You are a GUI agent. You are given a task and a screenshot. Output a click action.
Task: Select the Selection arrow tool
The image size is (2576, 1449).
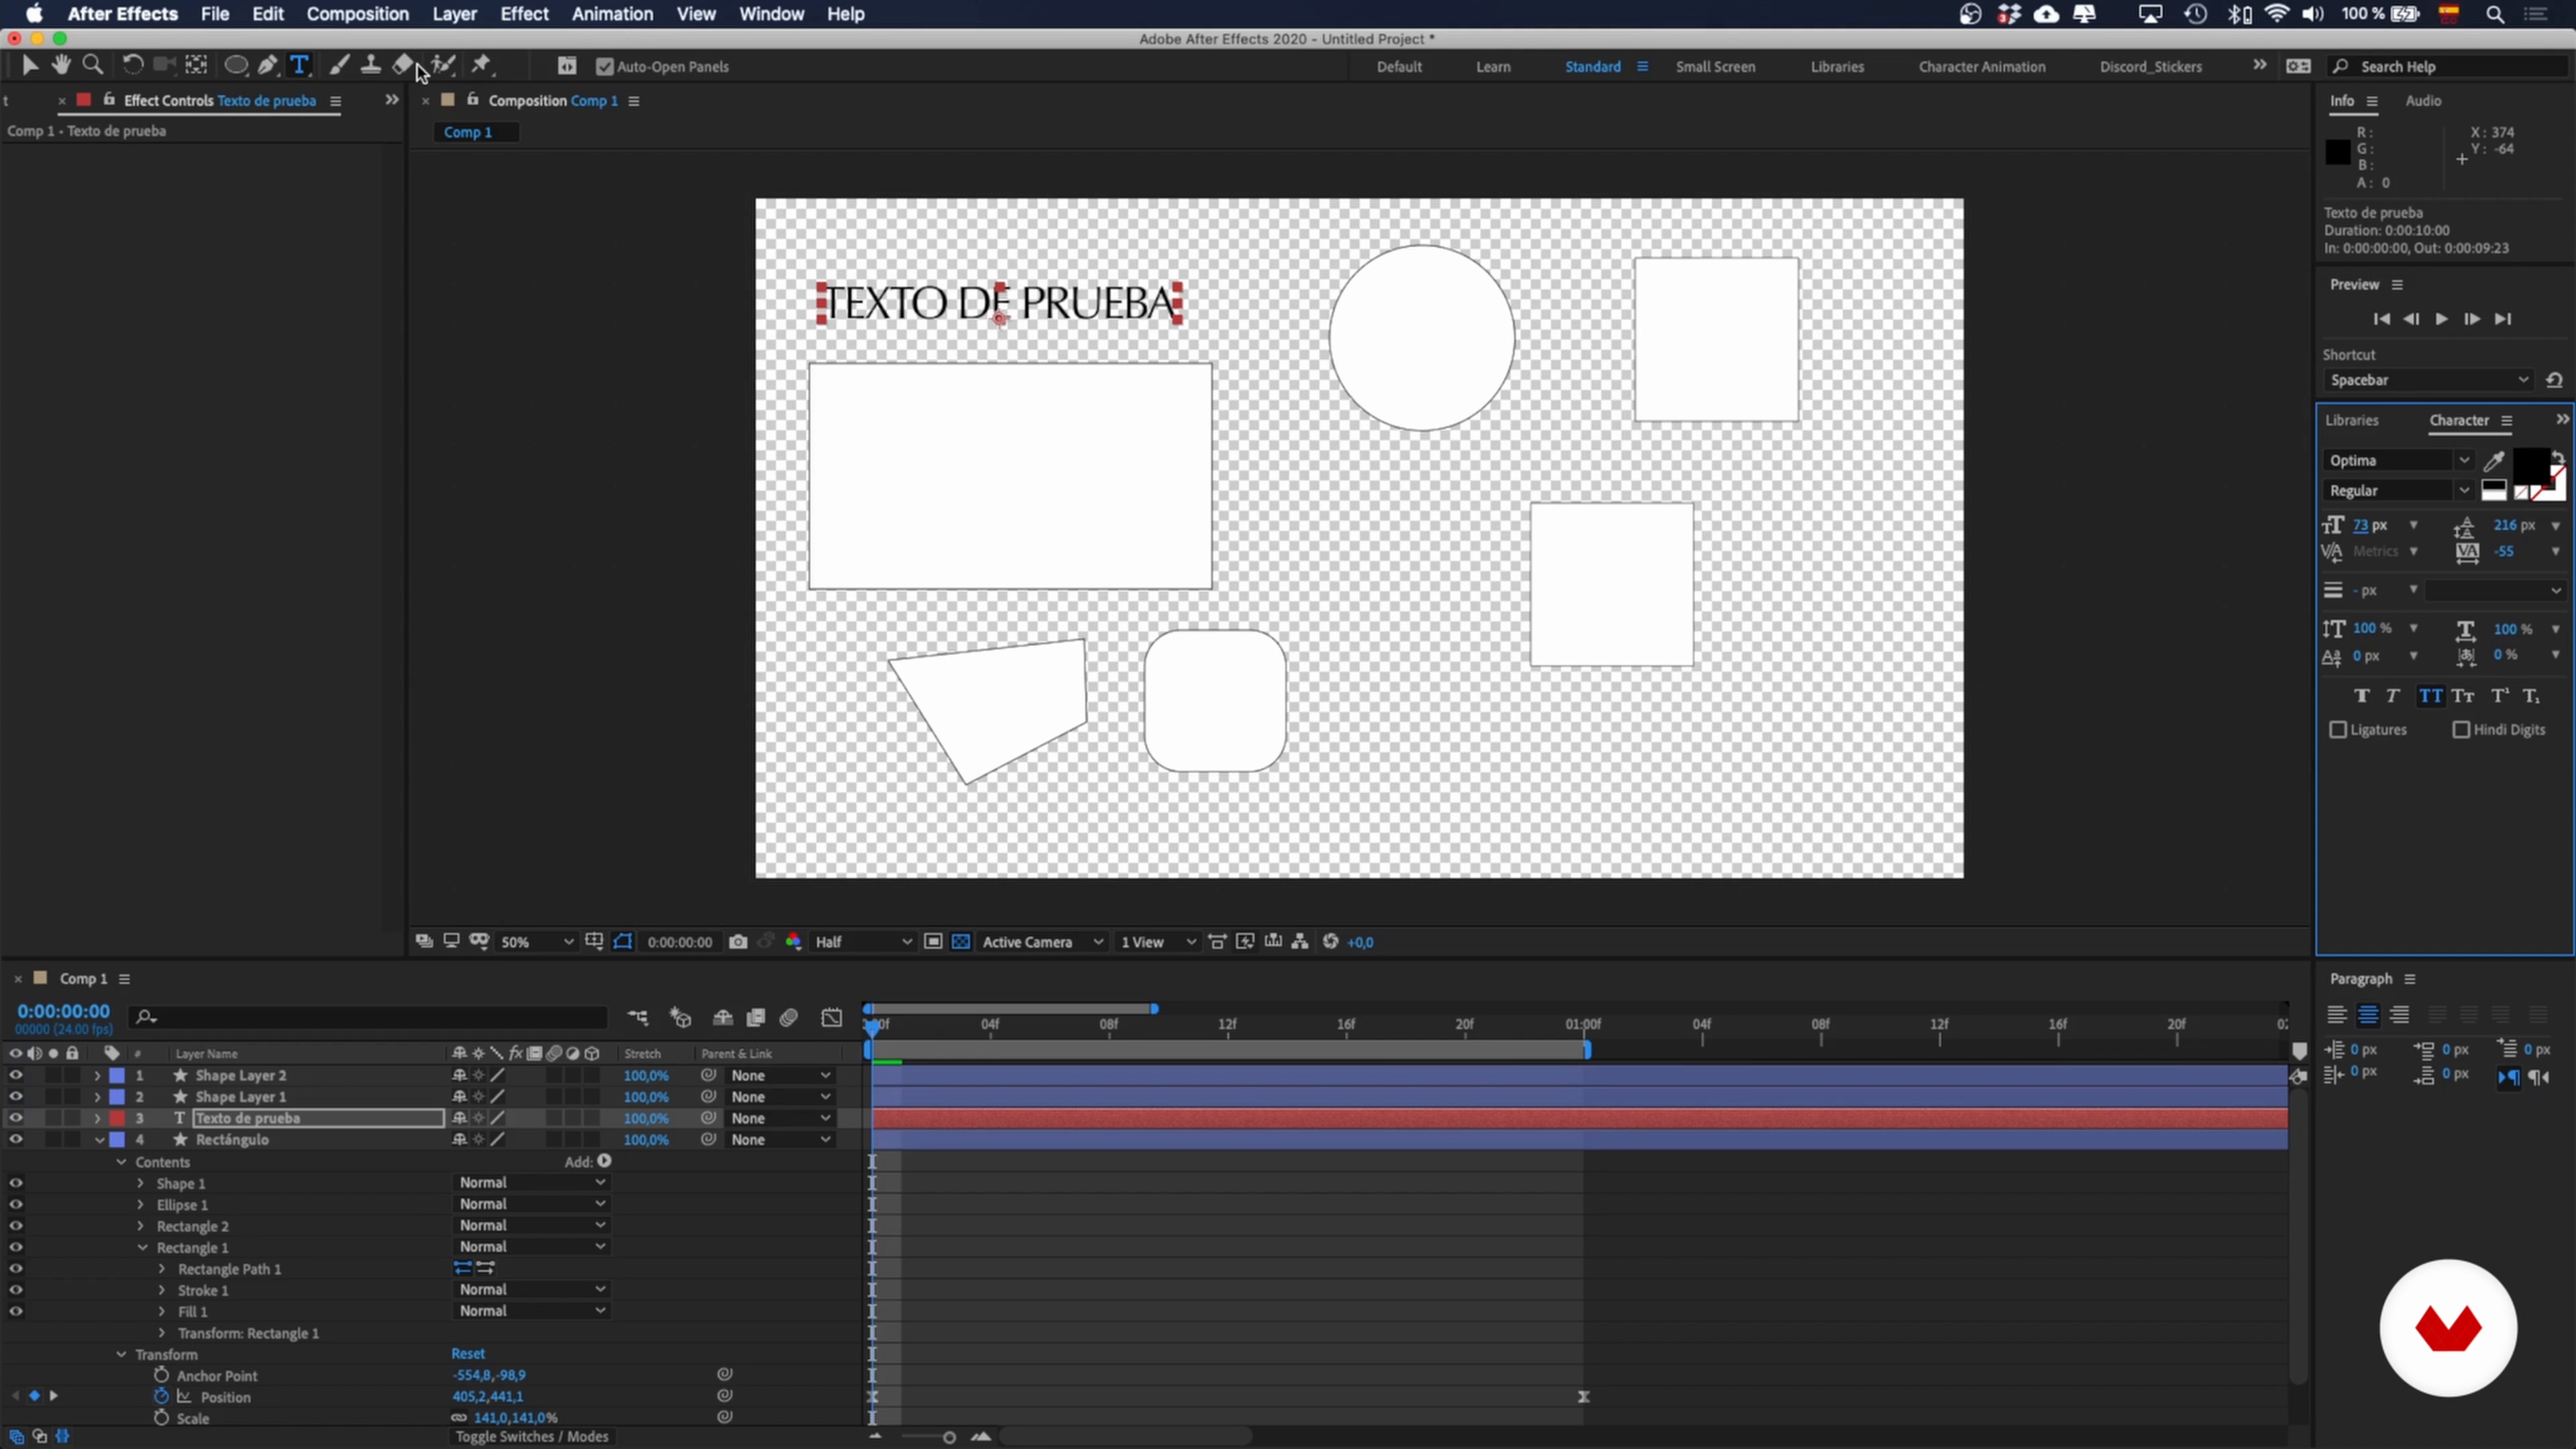30,66
